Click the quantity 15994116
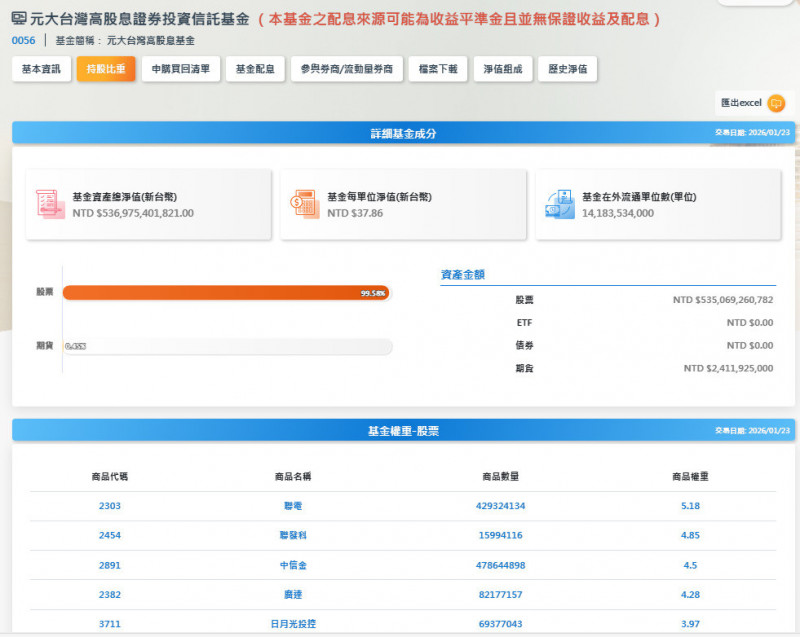The image size is (800, 637). point(501,536)
